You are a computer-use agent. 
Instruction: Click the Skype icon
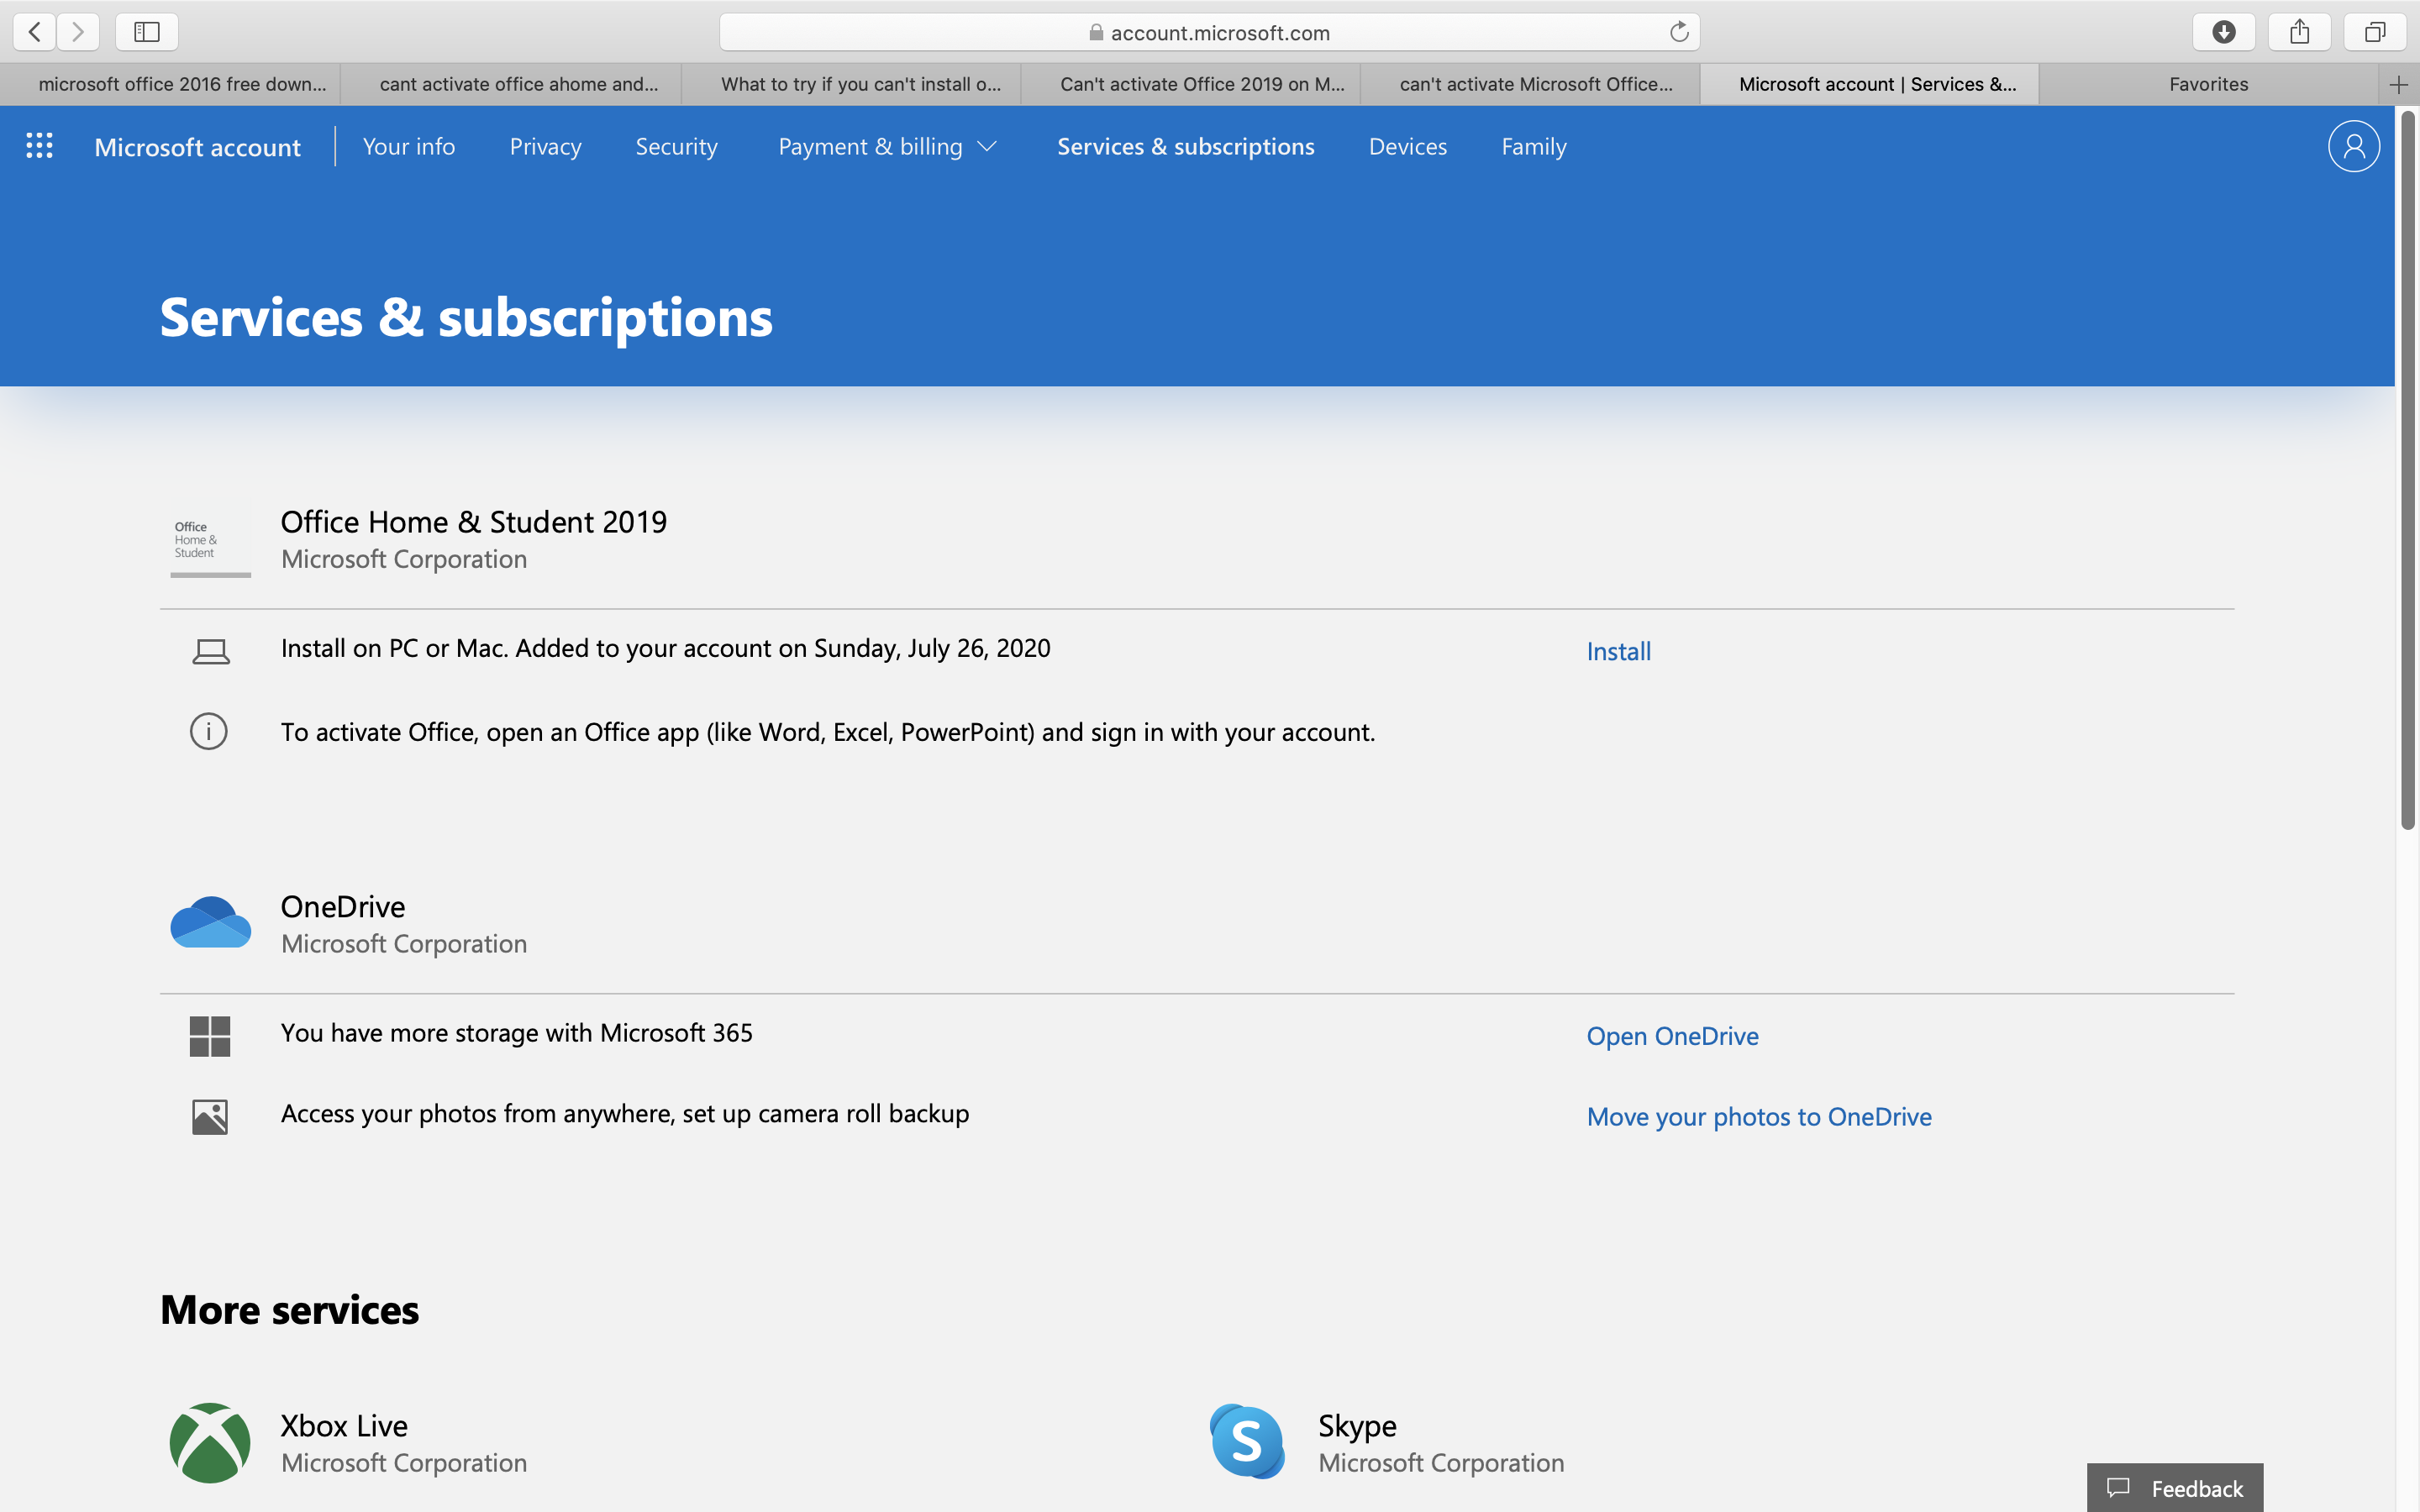(1246, 1441)
